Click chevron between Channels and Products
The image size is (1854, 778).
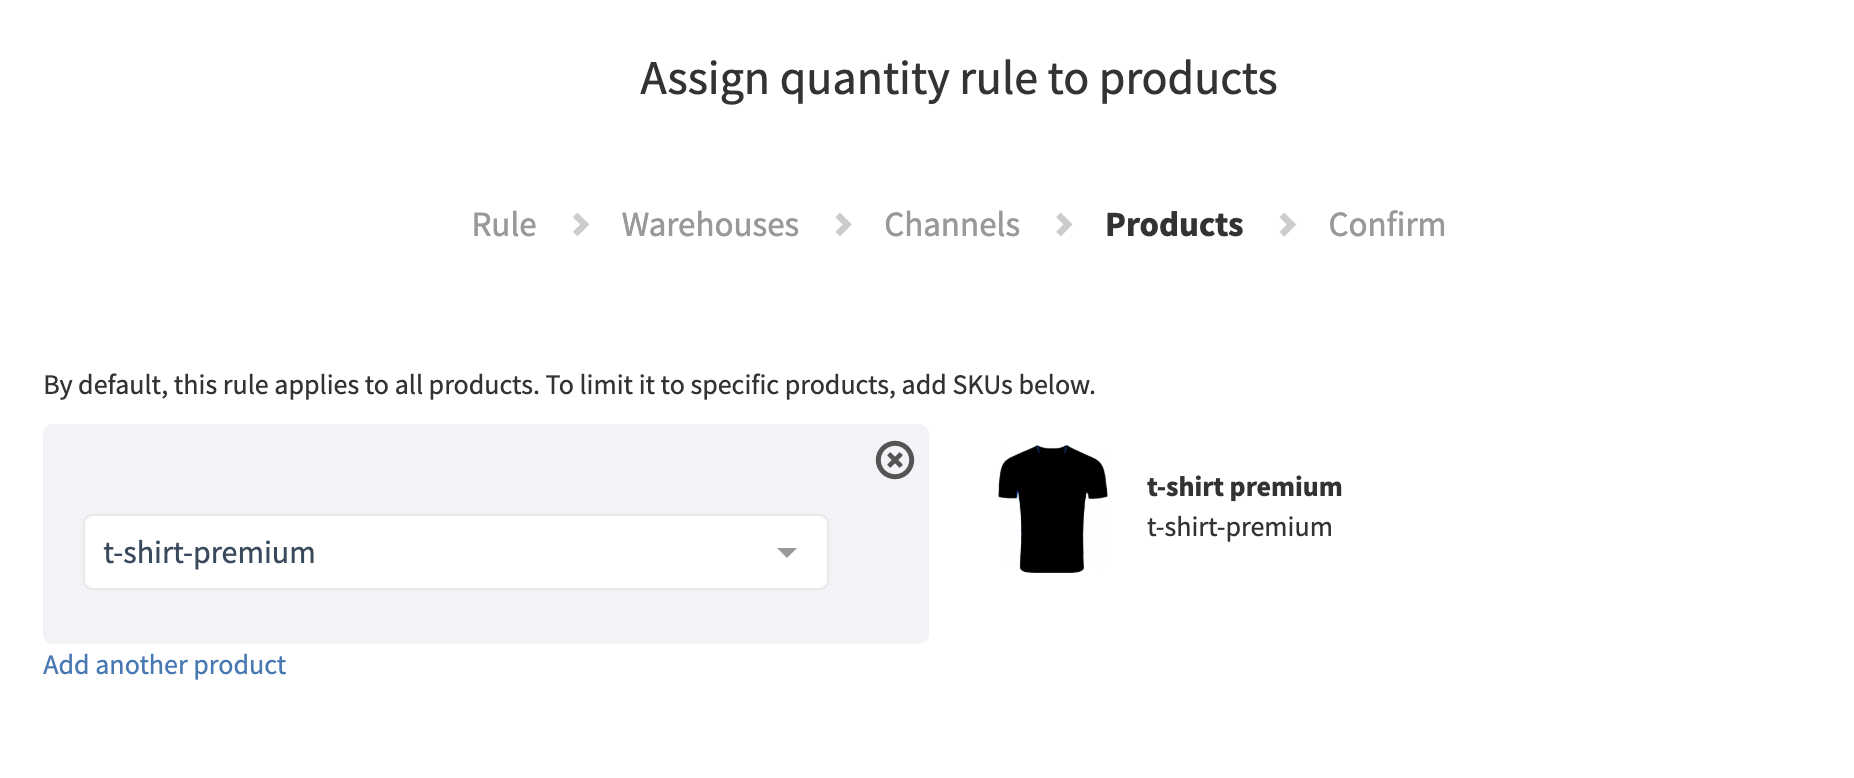click(1064, 225)
